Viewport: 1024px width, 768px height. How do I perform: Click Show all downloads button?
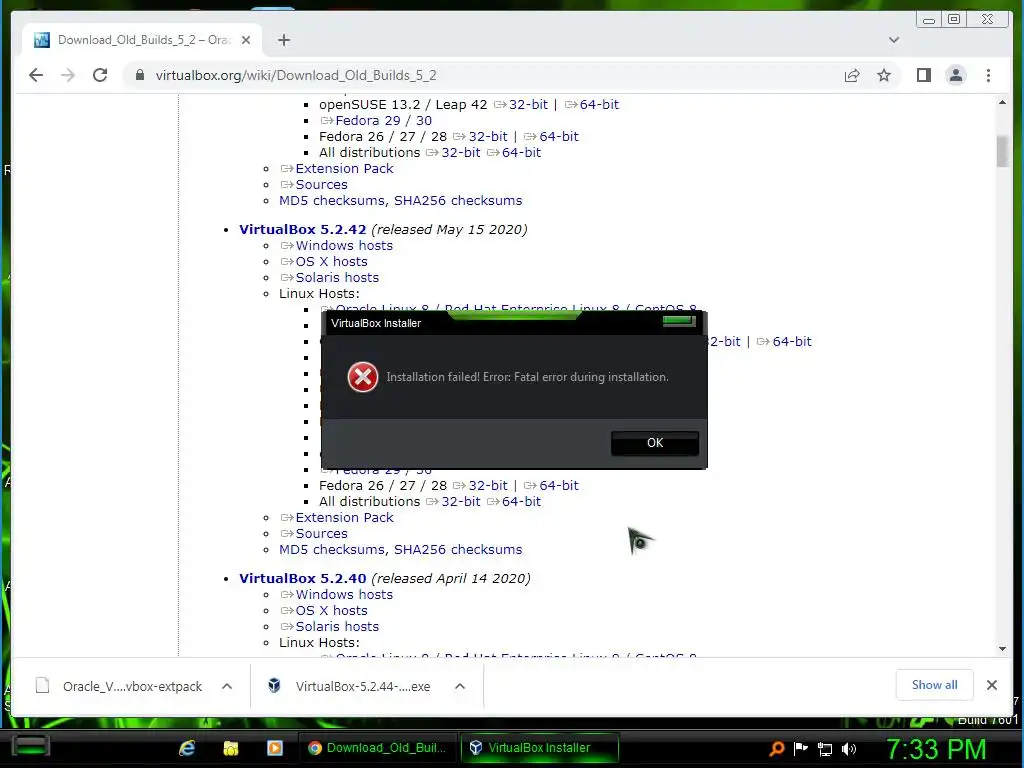point(935,685)
